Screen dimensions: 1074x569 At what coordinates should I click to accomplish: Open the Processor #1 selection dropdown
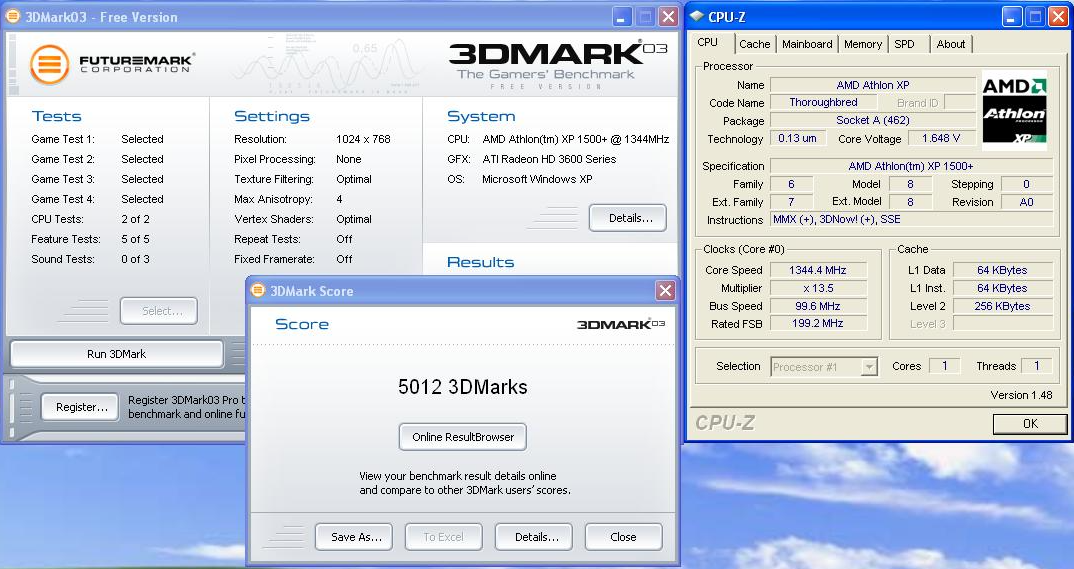[x=869, y=367]
